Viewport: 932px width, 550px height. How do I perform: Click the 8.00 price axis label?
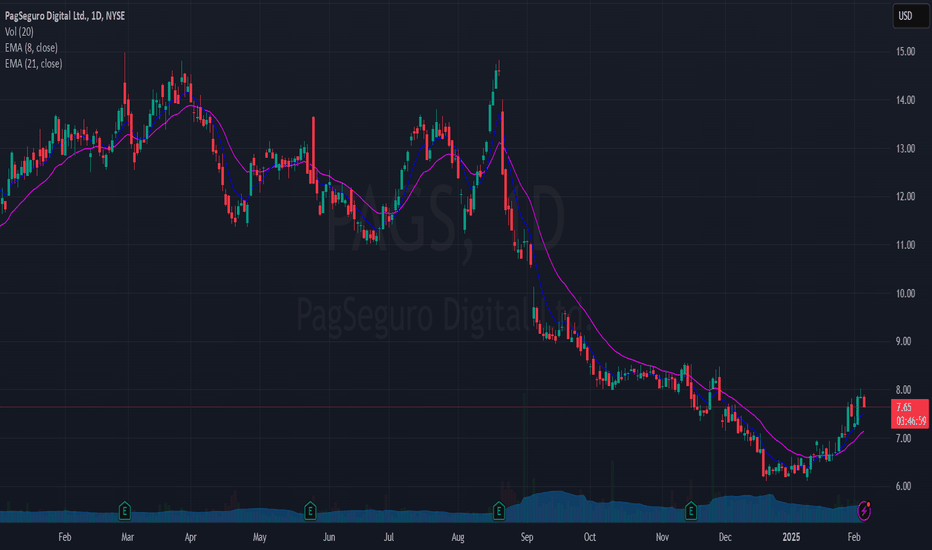click(x=903, y=390)
